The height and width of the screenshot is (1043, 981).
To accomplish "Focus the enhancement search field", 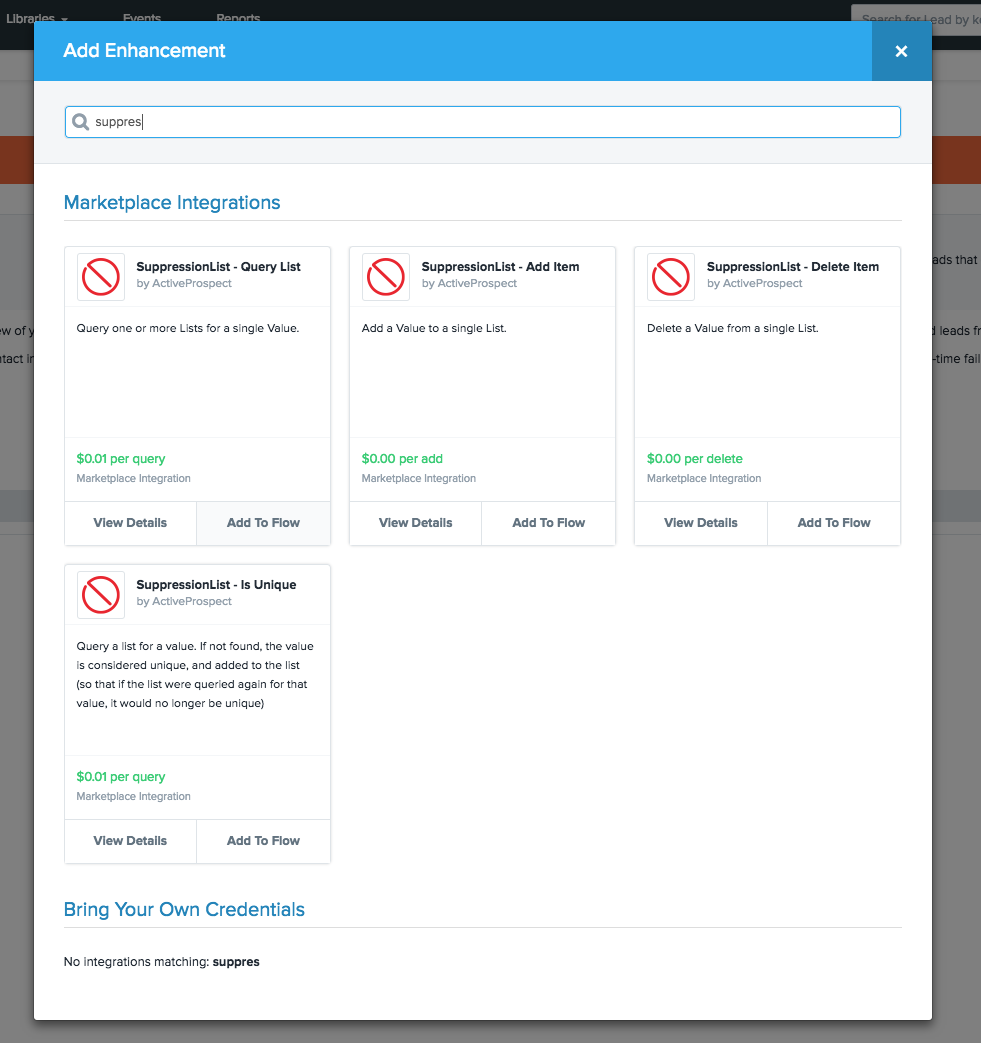I will pos(483,122).
